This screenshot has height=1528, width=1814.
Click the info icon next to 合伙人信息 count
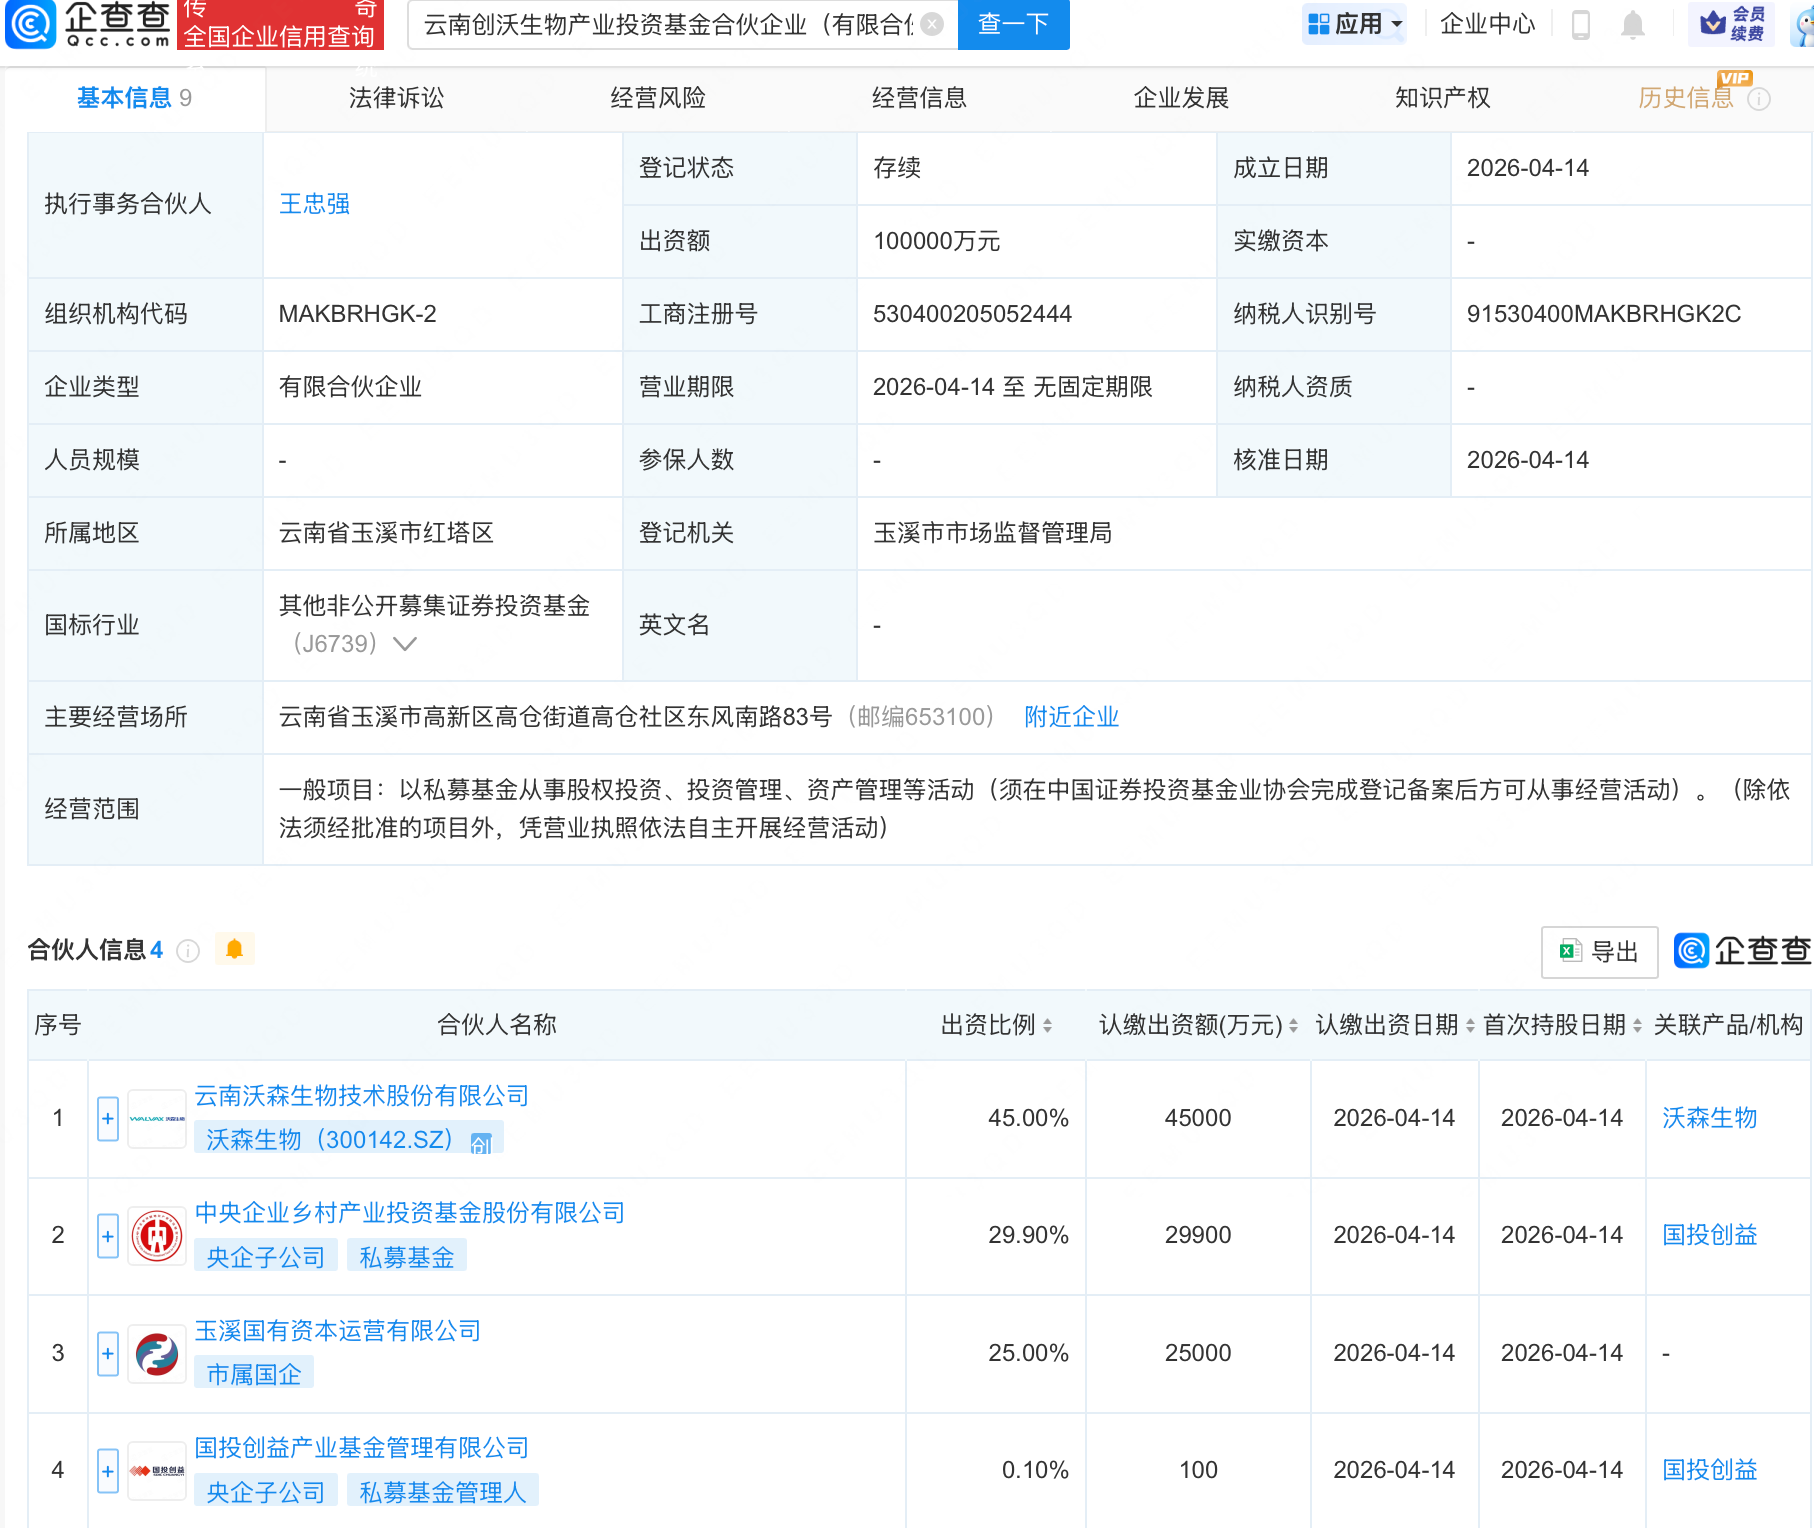pyautogui.click(x=188, y=951)
